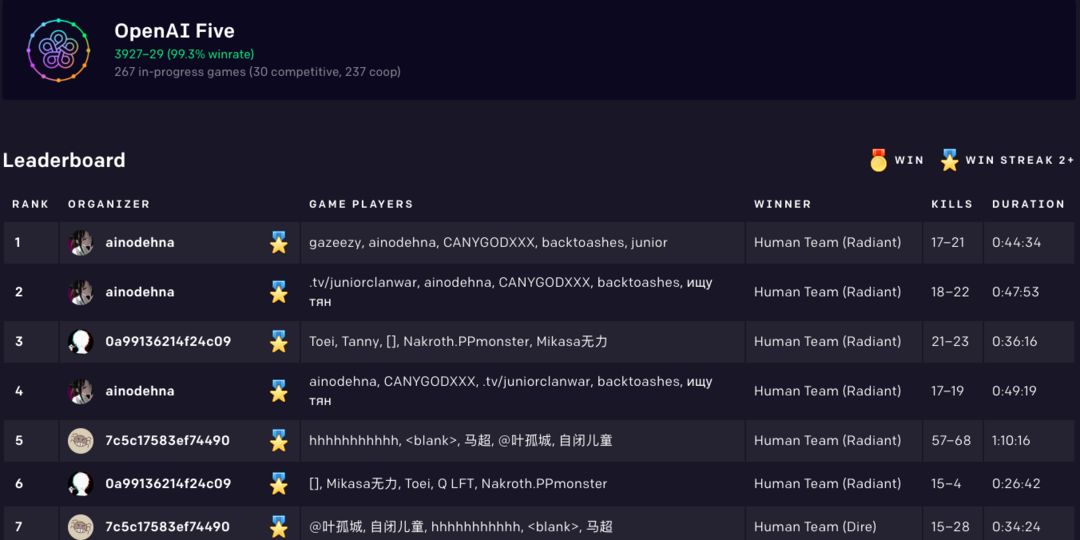Click rank 5 players list starting hhhhhhhhhhh
This screenshot has width=1080, height=540.
pyautogui.click(x=461, y=441)
